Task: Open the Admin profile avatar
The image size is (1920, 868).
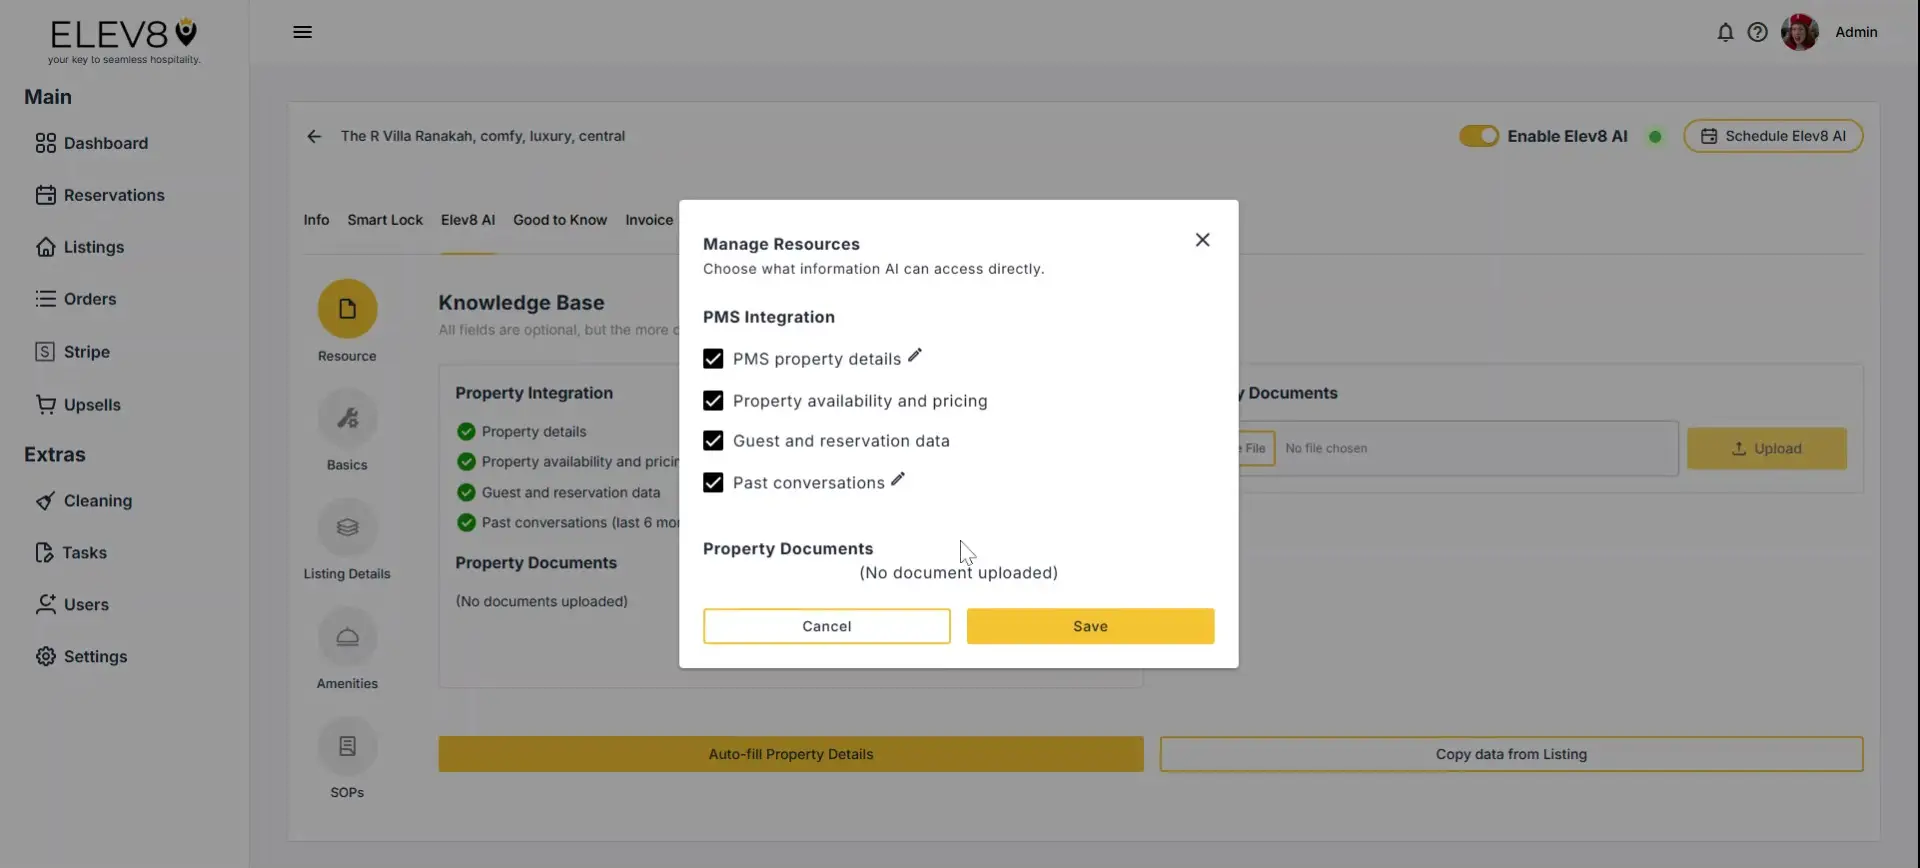Action: (x=1799, y=32)
